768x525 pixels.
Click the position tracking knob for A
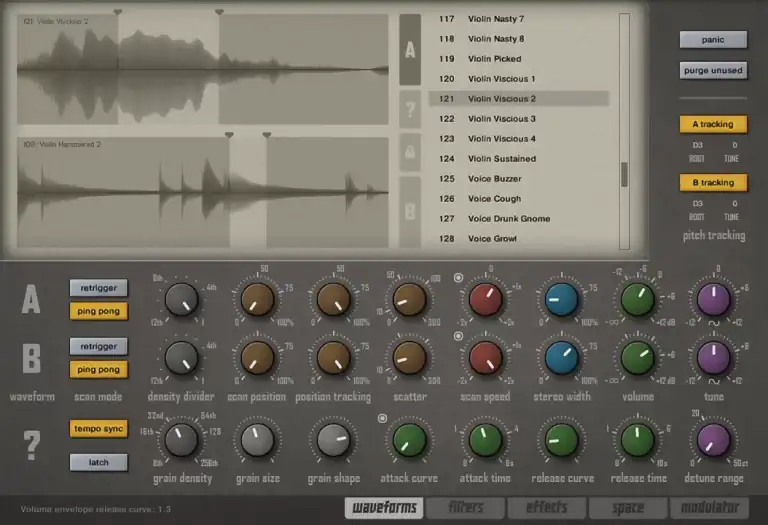(334, 300)
